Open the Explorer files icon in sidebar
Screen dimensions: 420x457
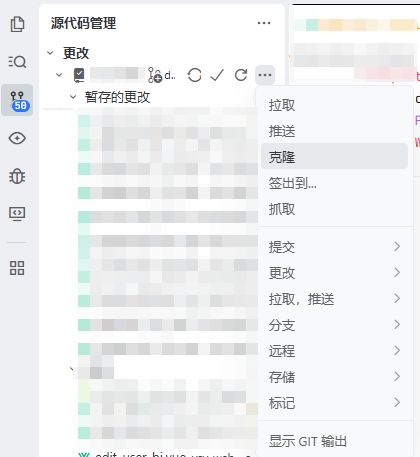[x=17, y=24]
